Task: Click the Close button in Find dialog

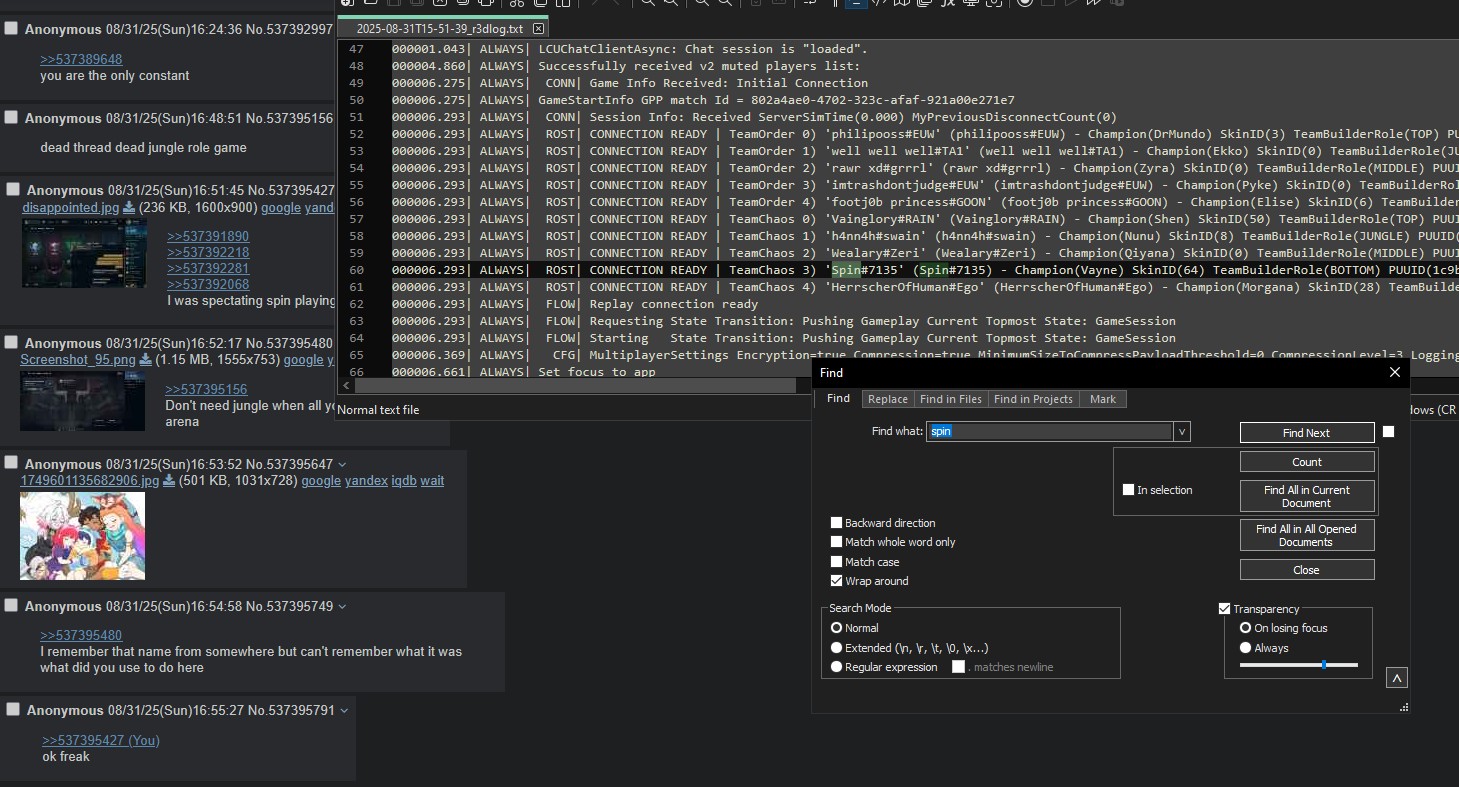Action: coord(1307,570)
